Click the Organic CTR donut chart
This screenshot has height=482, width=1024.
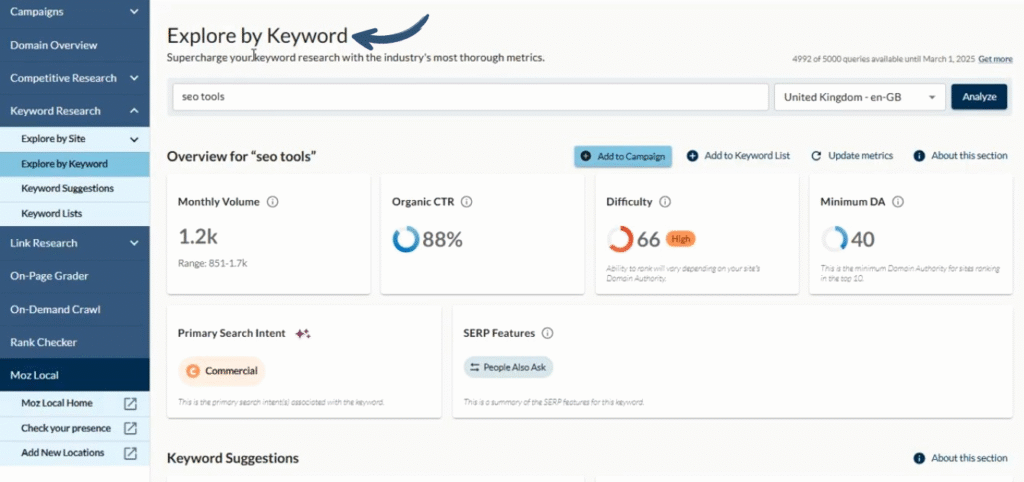(406, 240)
